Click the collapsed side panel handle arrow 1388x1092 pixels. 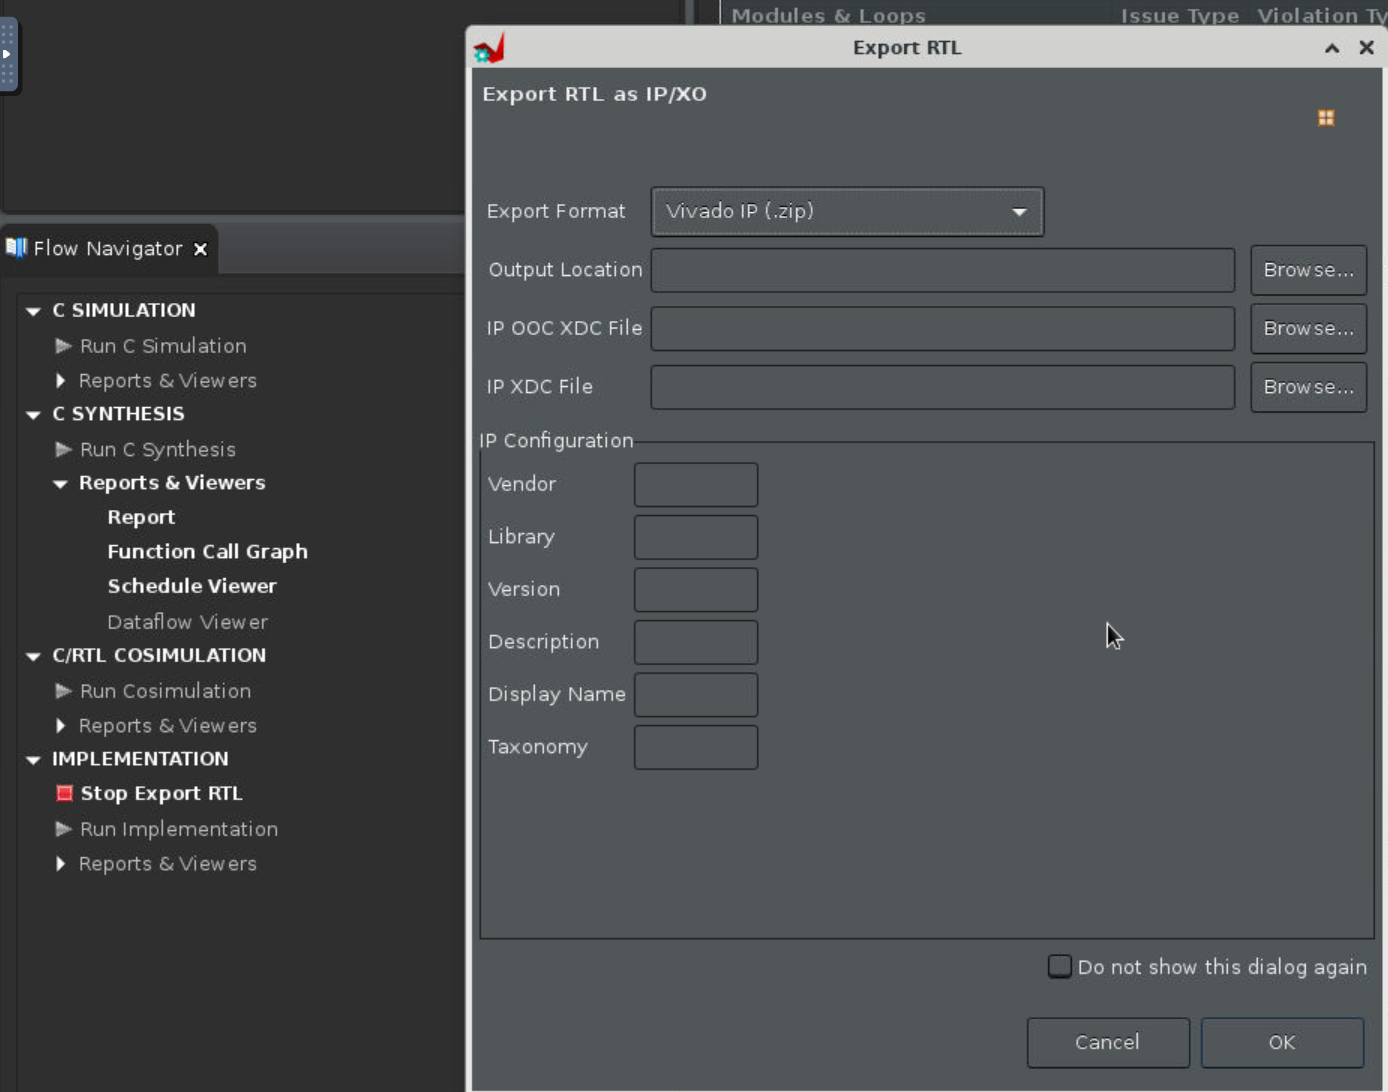[x=7, y=54]
